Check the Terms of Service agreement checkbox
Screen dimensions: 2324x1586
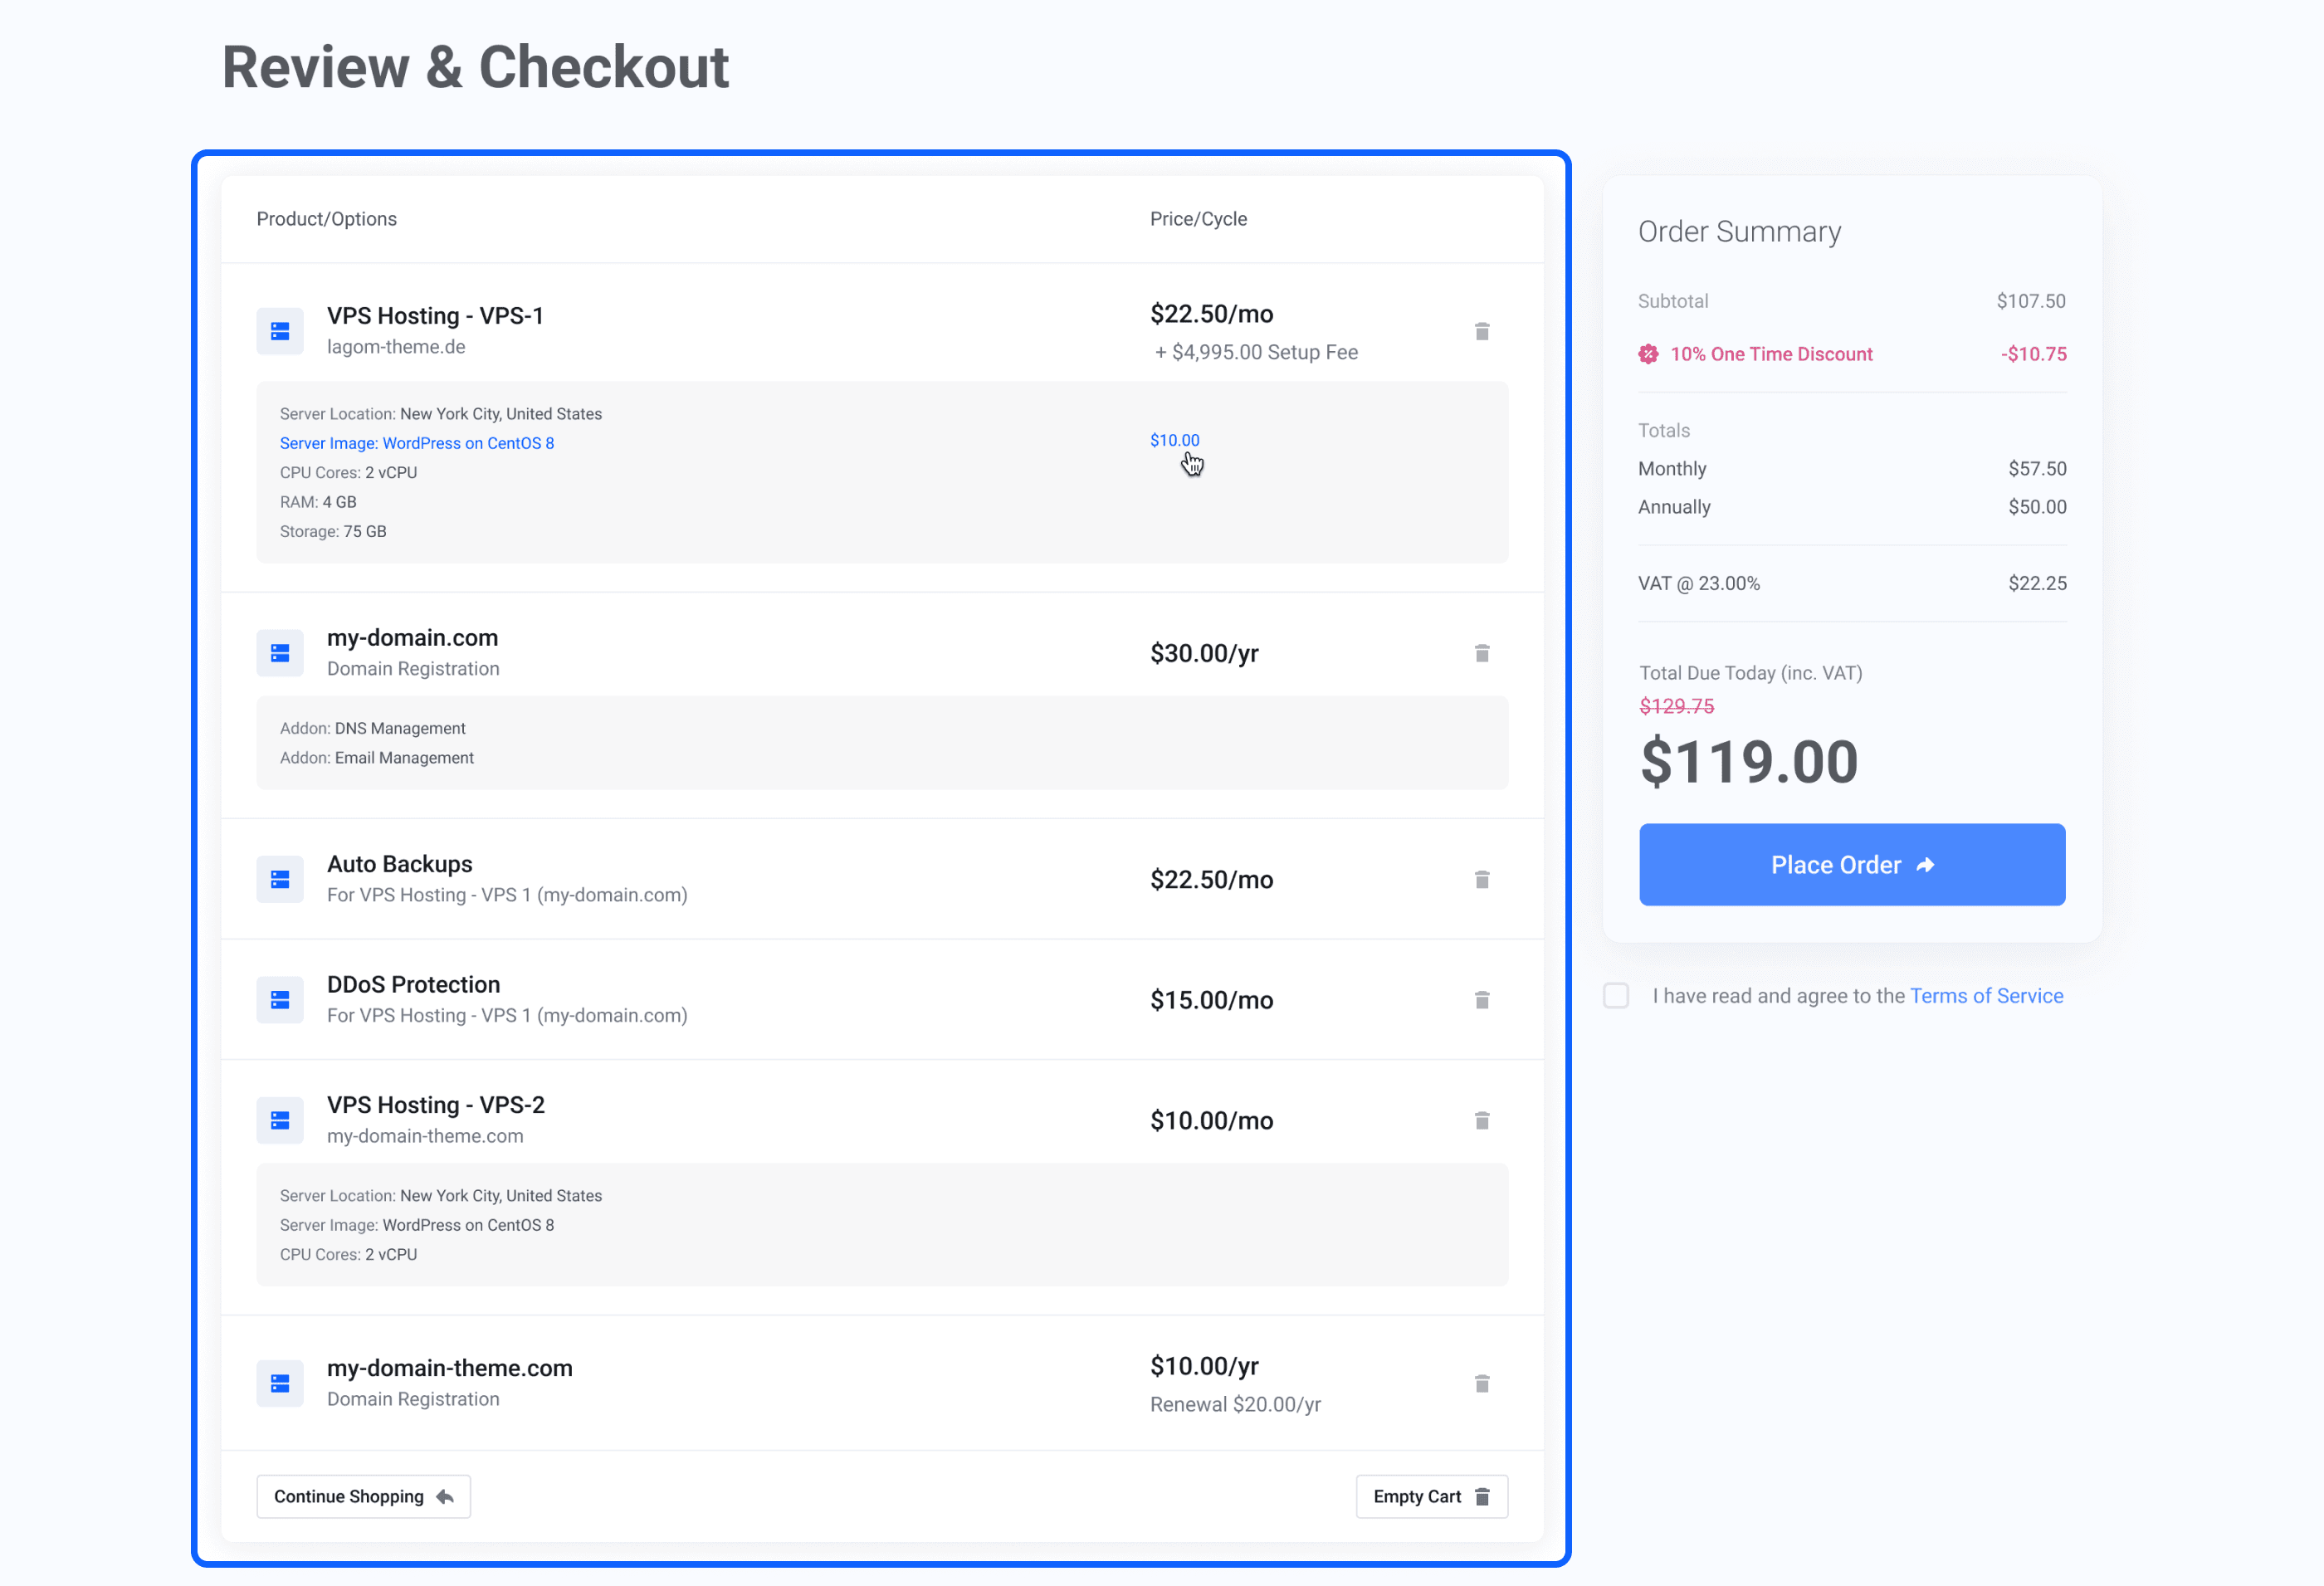click(x=1615, y=996)
